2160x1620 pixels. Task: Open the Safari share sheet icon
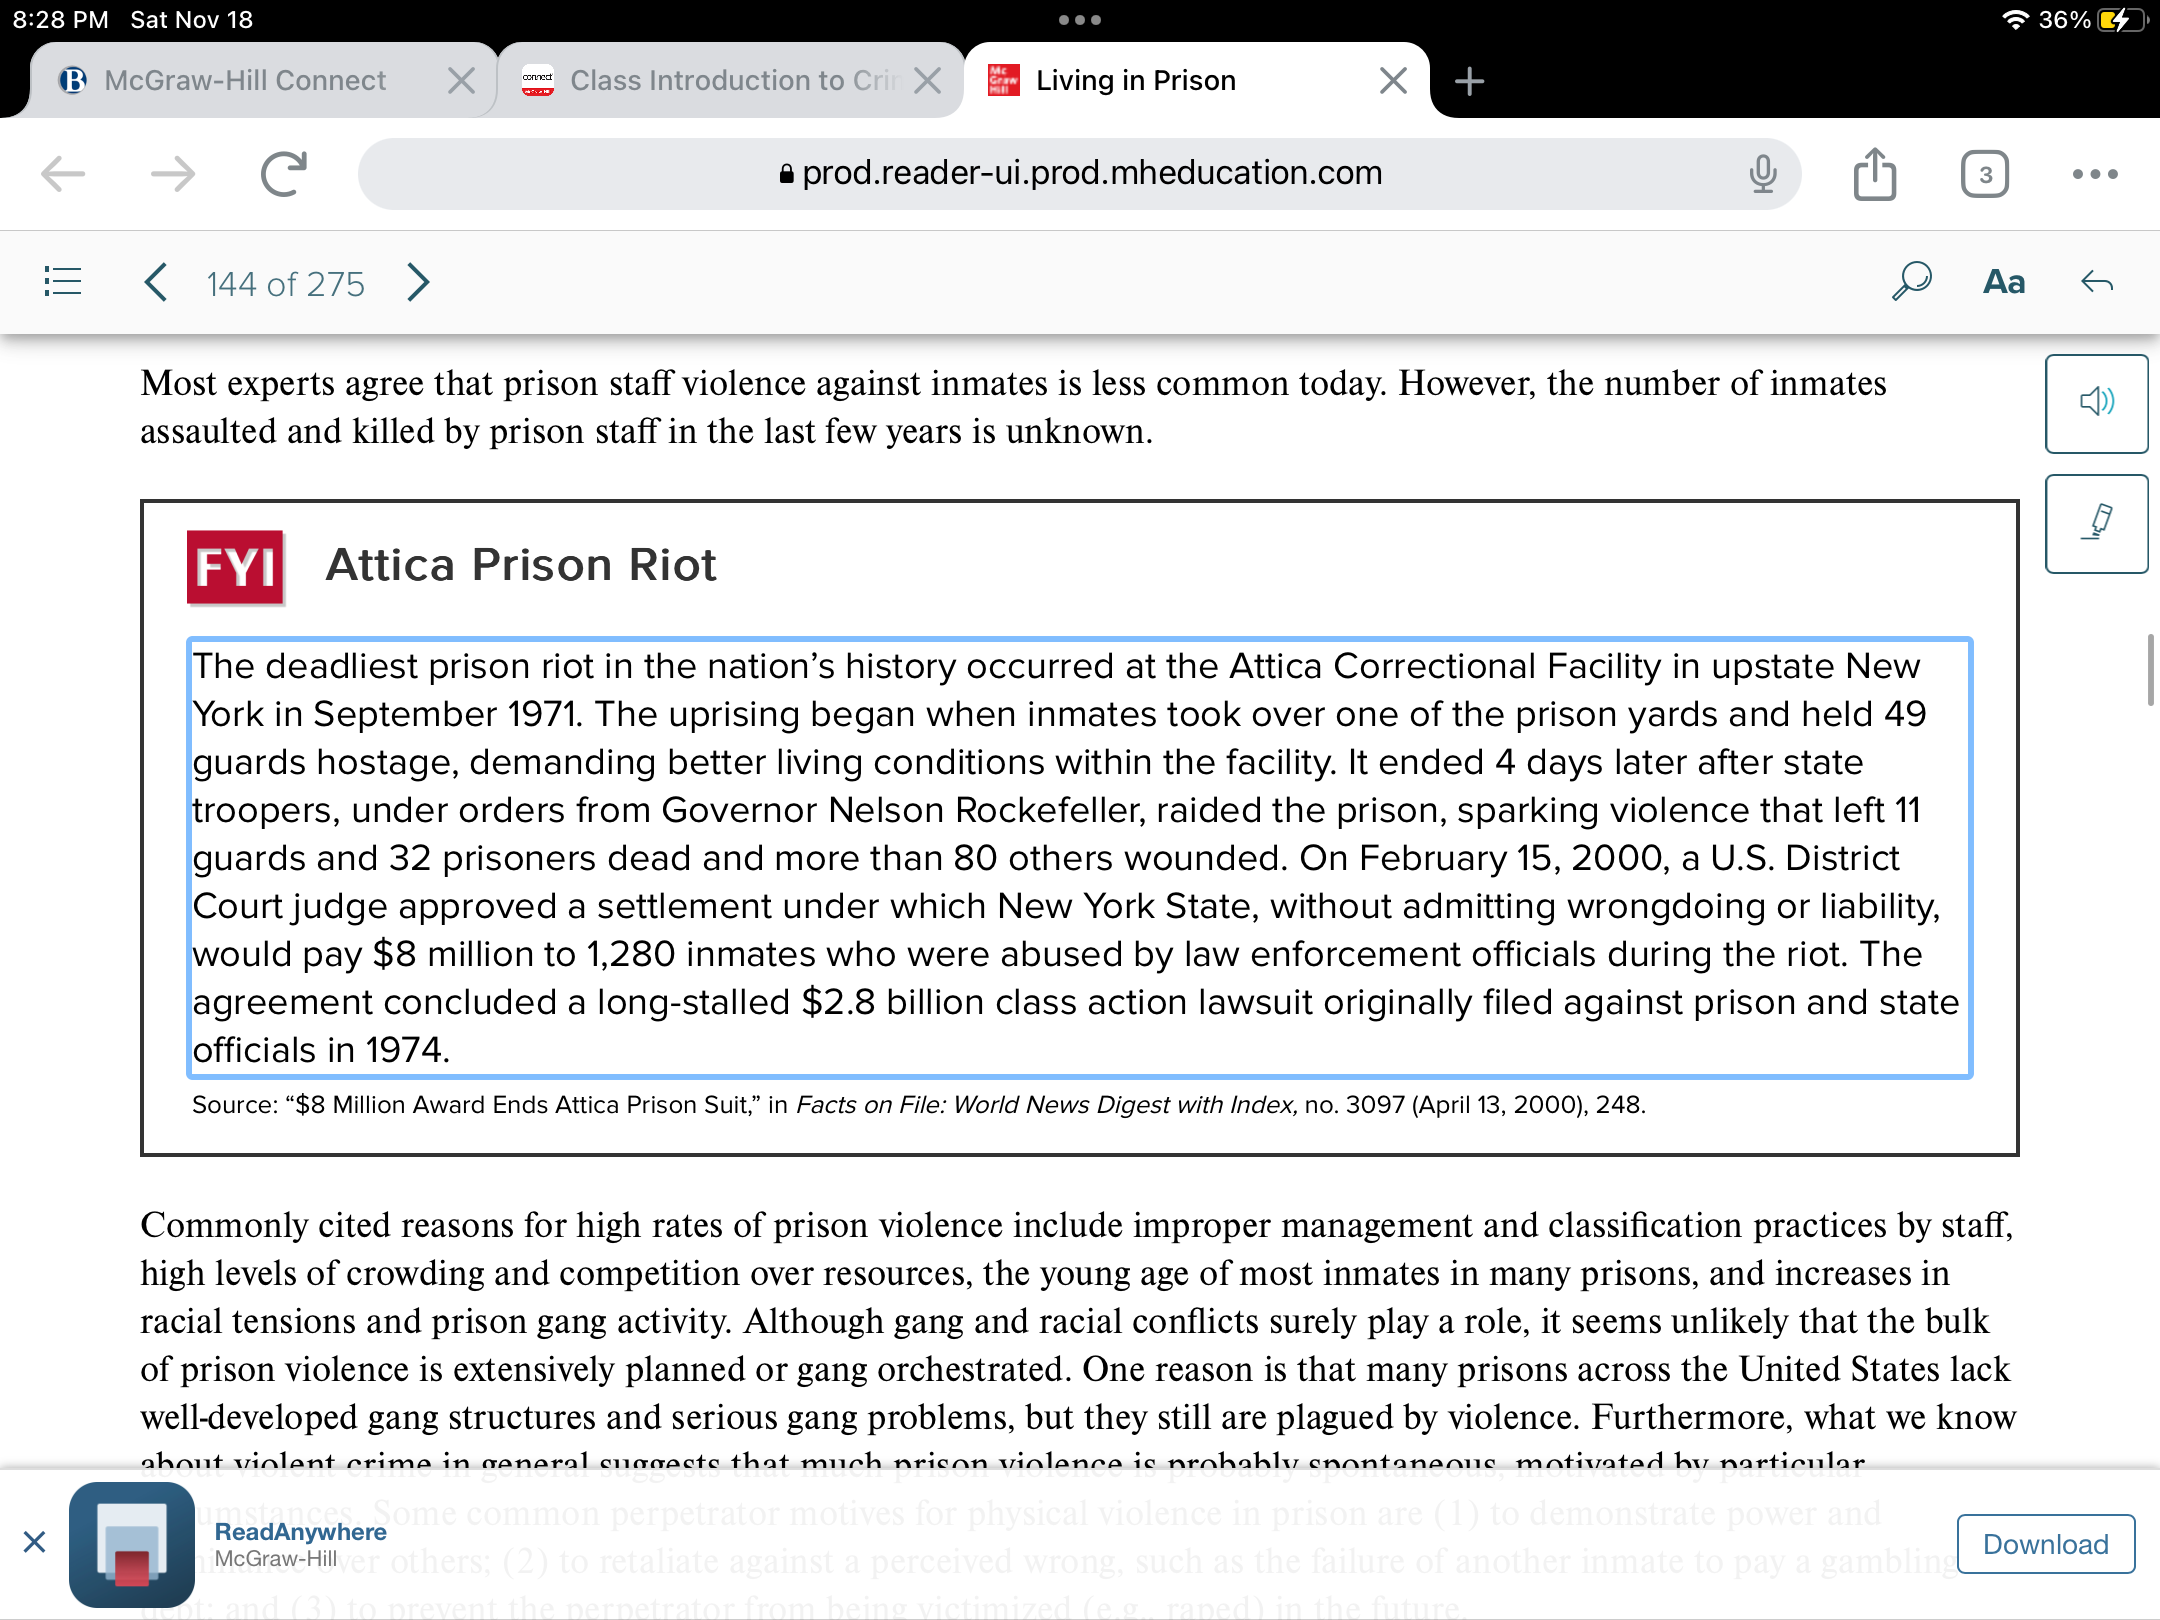pos(1876,173)
